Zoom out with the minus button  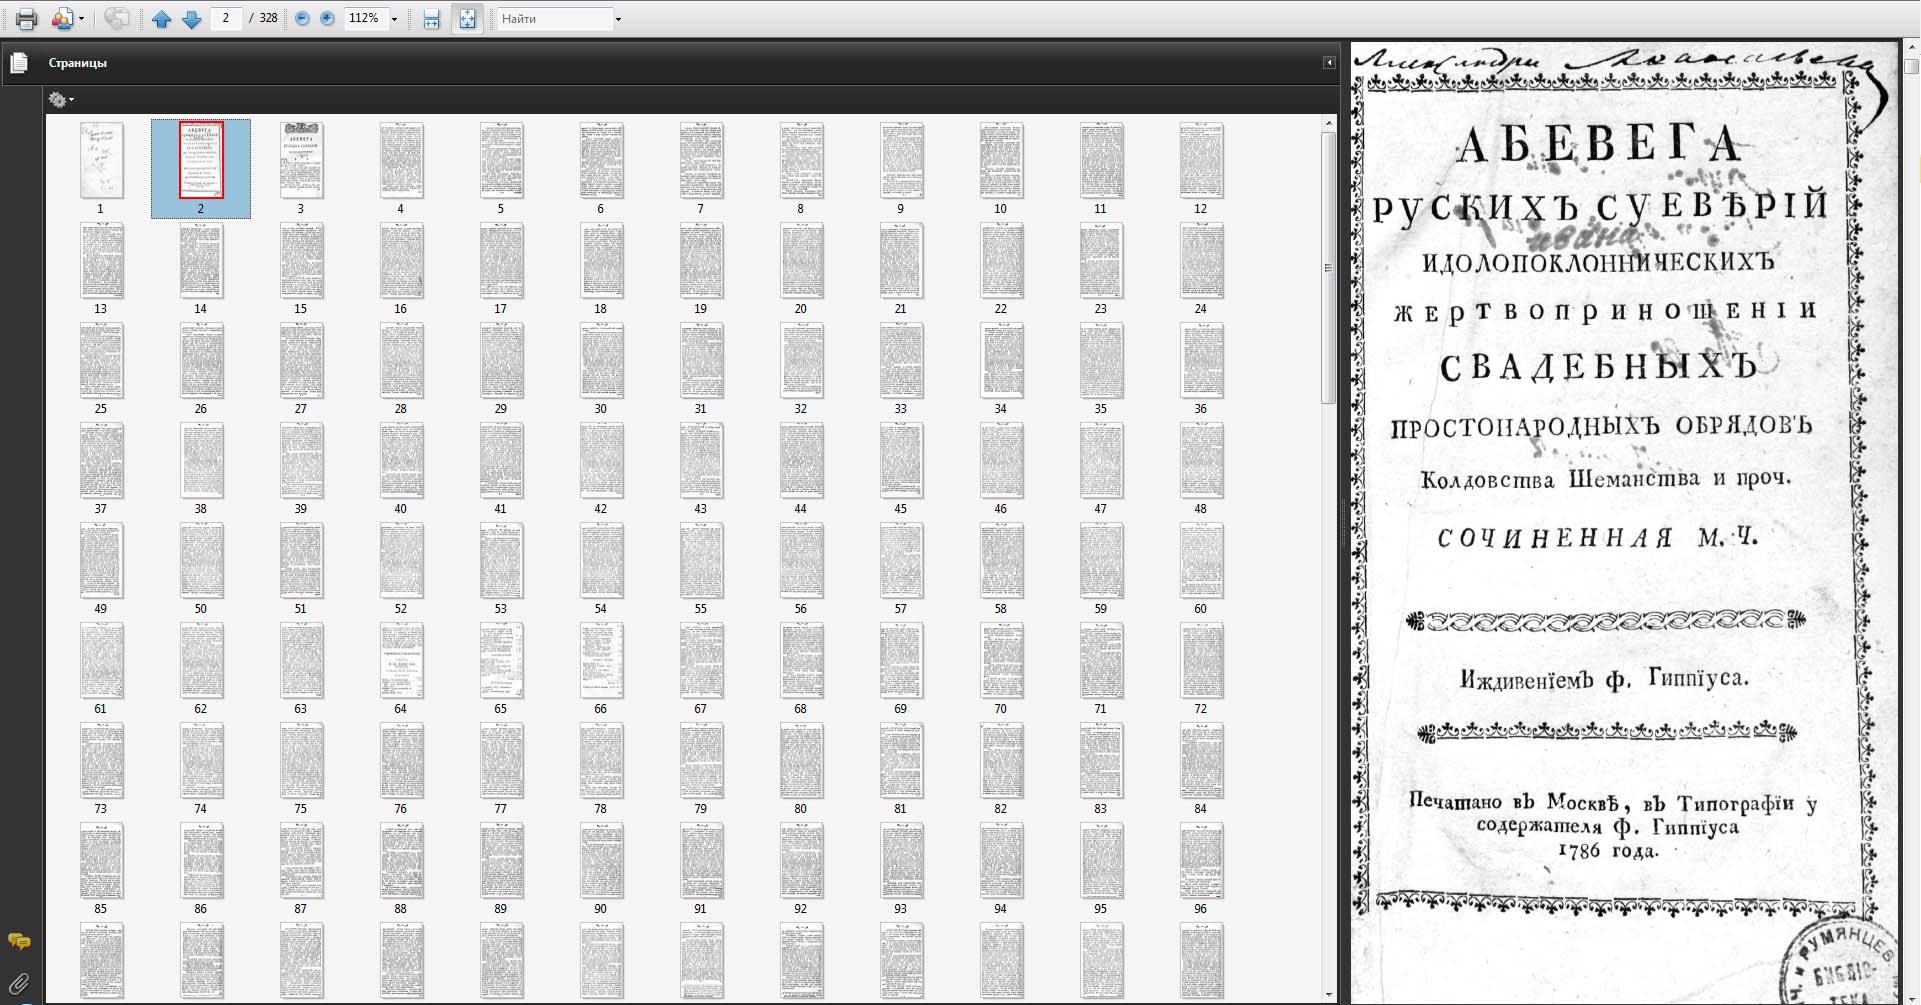point(302,18)
